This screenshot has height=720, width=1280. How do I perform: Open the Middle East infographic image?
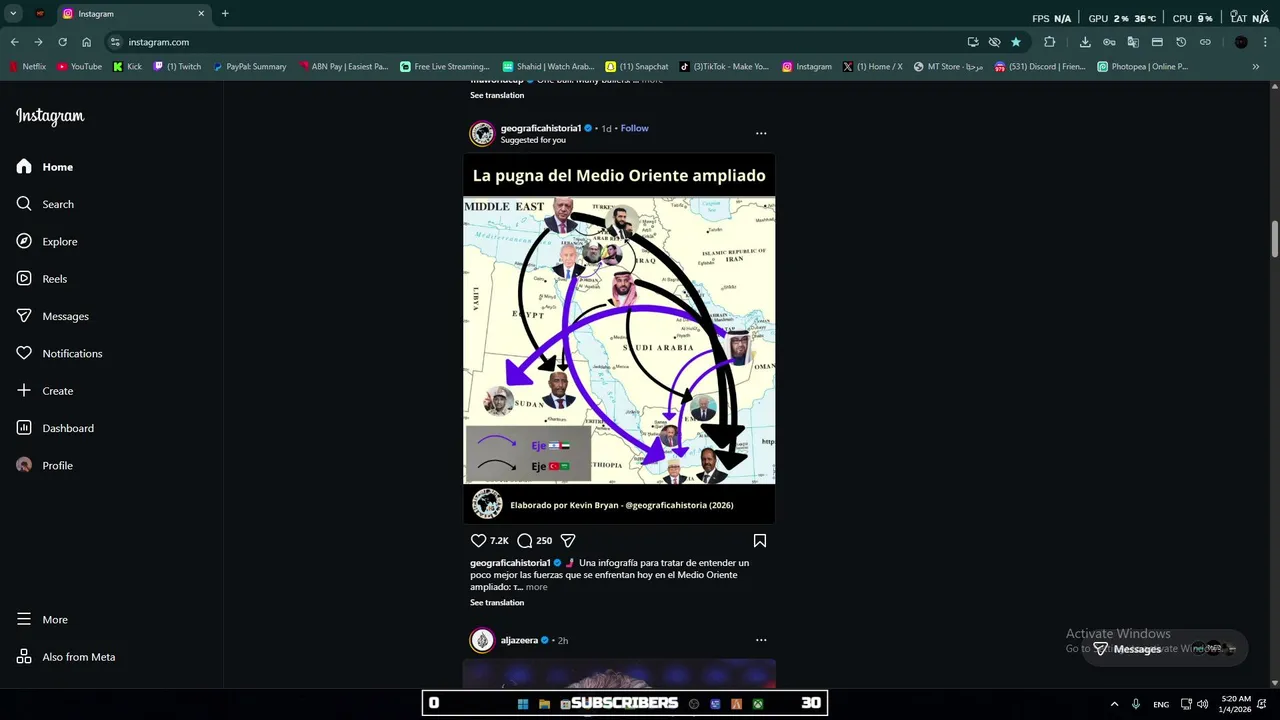[x=619, y=339]
